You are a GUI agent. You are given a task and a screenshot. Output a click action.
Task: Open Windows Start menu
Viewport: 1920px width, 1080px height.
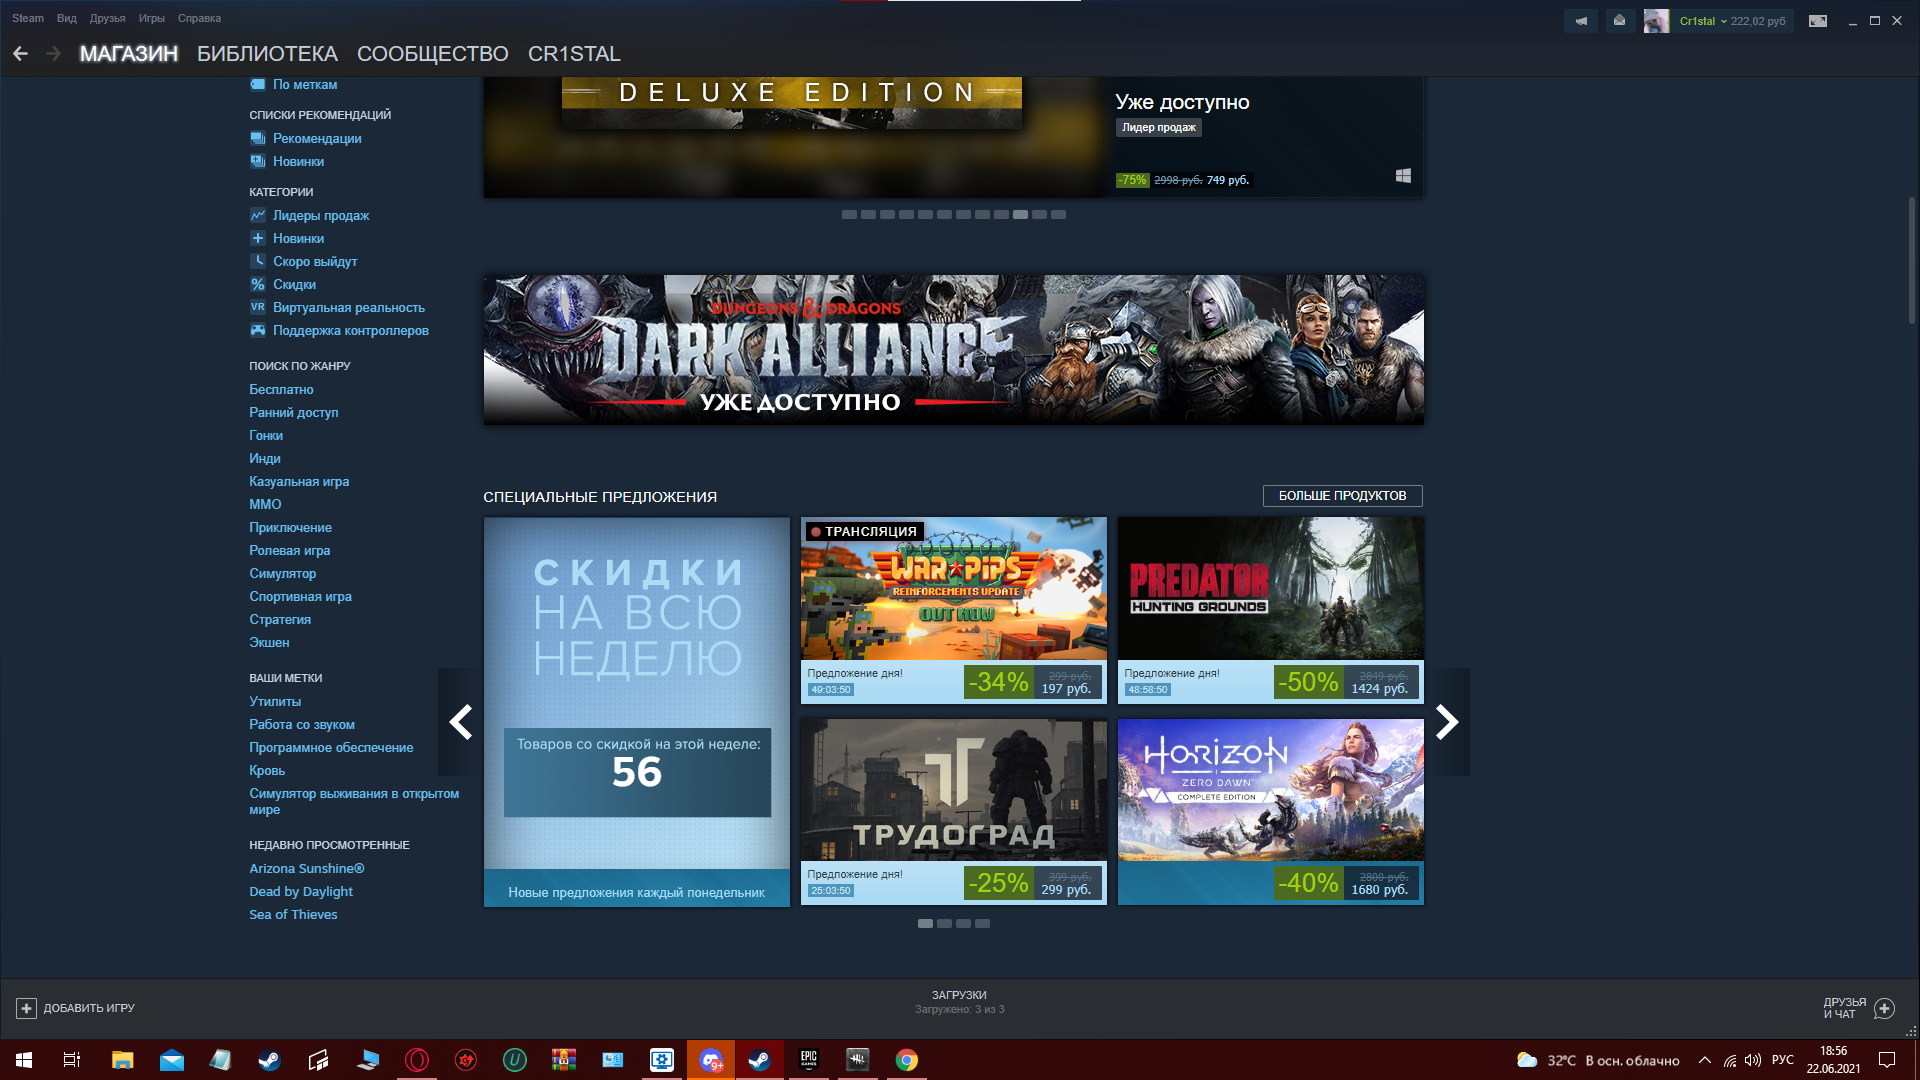[x=24, y=1060]
